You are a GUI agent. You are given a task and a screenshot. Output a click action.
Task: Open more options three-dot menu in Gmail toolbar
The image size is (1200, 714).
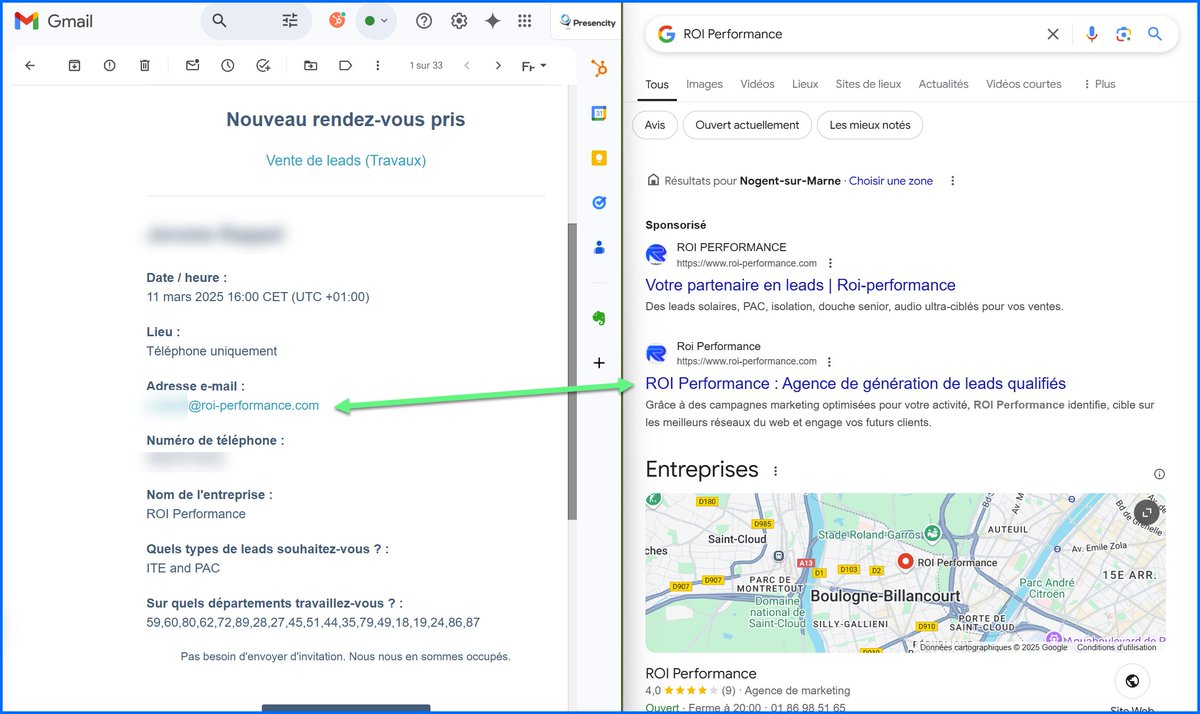point(377,65)
